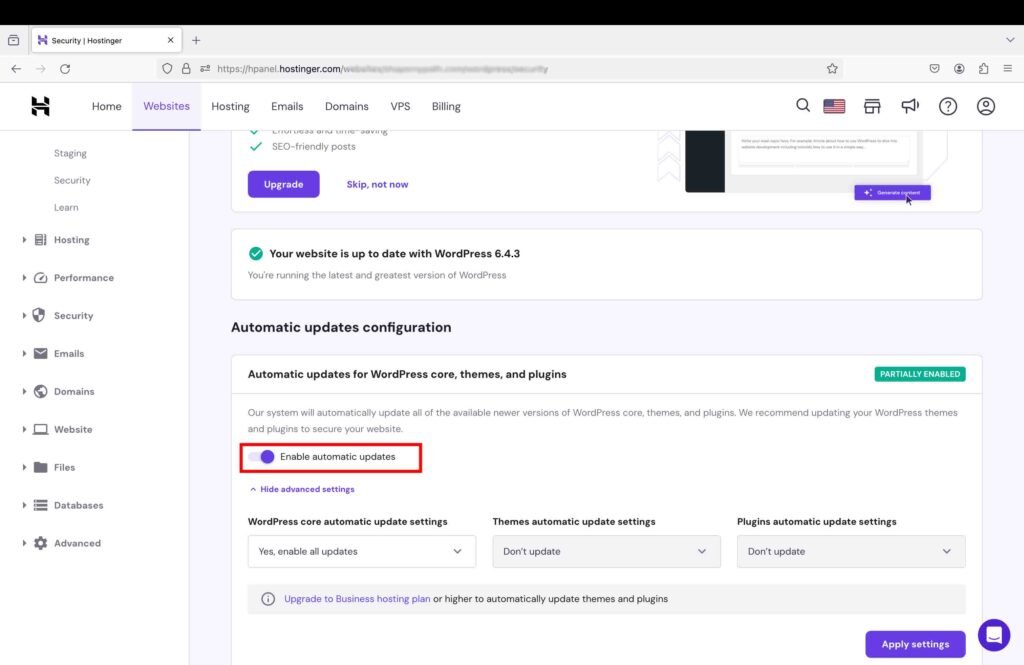The width and height of the screenshot is (1024, 665).
Task: Expand the Databases sidebar section arrow
Action: tap(24, 505)
